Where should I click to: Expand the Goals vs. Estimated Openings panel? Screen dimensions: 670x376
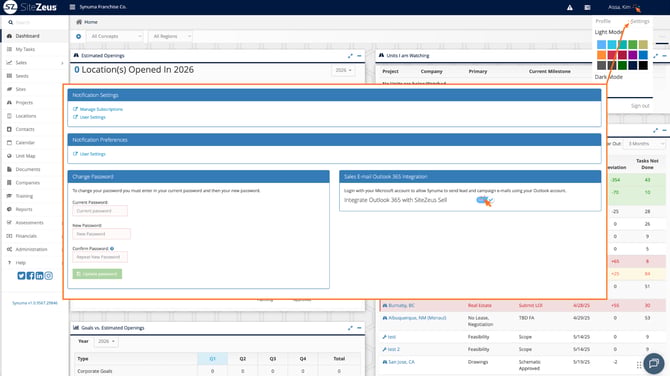[x=350, y=328]
